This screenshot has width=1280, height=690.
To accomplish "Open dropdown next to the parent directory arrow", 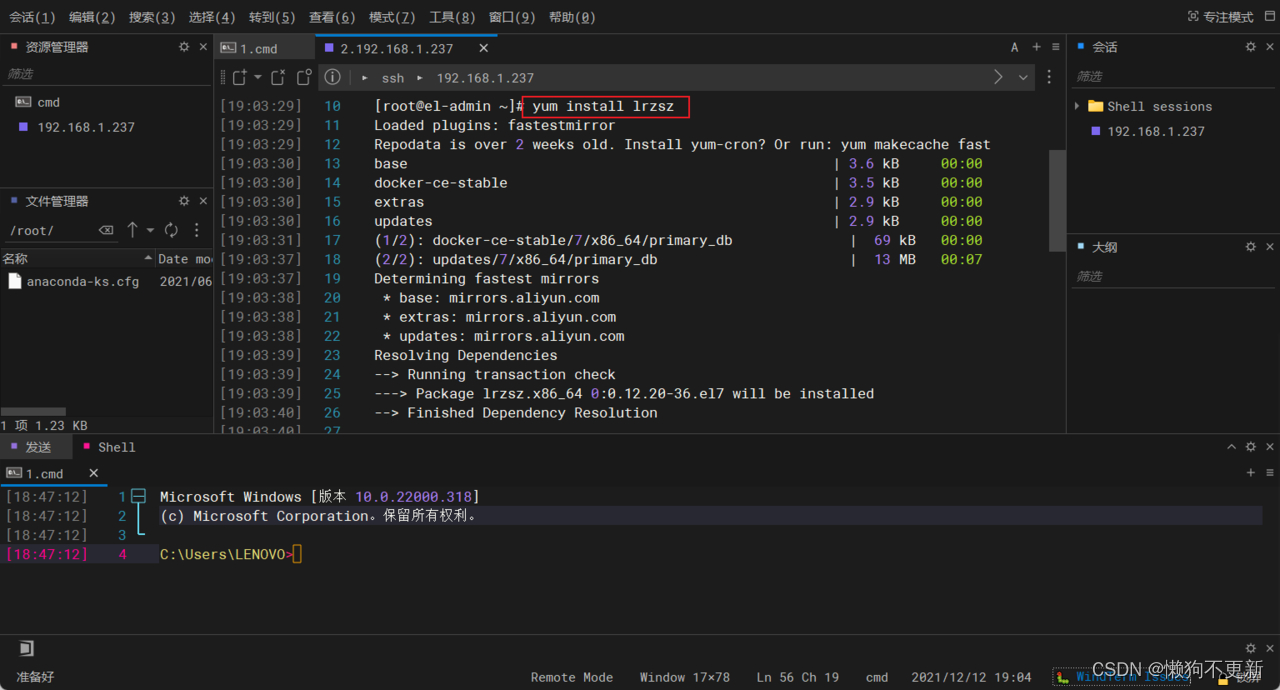I will (x=150, y=230).
